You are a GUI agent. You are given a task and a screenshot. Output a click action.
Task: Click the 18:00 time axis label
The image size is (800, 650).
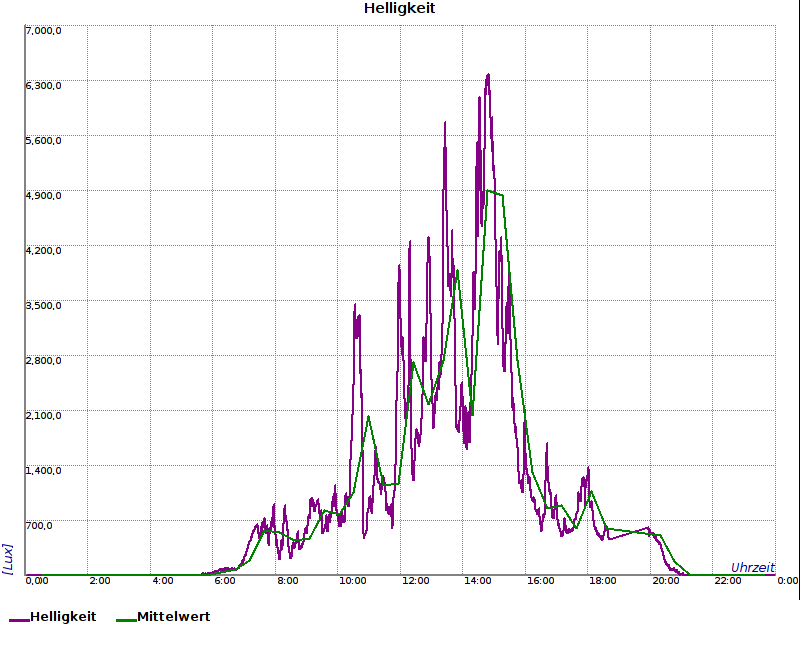point(603,581)
